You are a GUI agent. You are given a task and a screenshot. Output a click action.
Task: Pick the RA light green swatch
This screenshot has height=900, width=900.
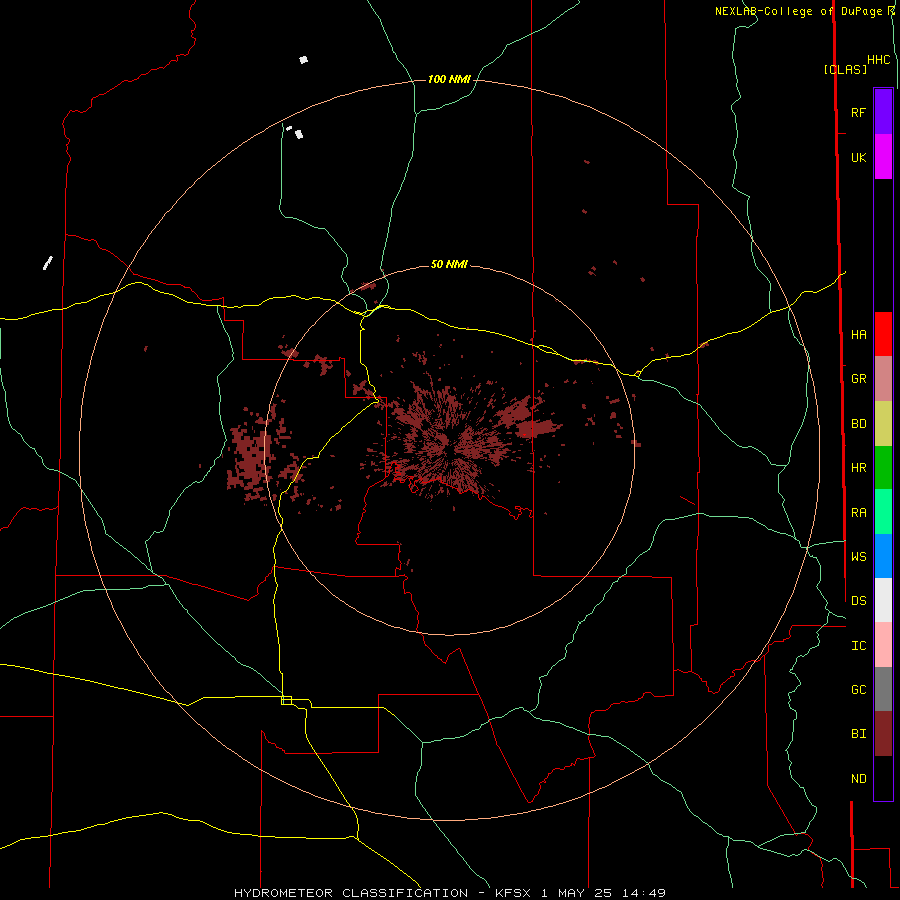coord(883,512)
